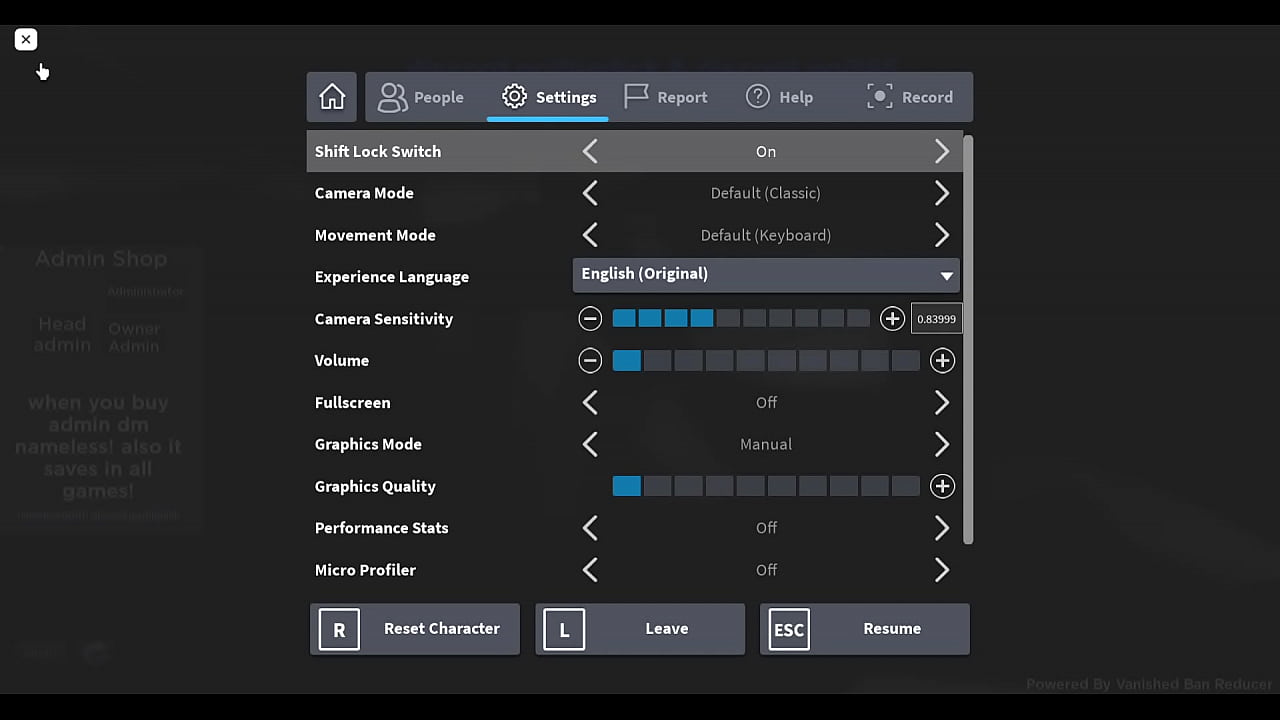Switch Graphics Mode using the right arrow
Viewport: 1280px width, 720px height.
[x=941, y=444]
